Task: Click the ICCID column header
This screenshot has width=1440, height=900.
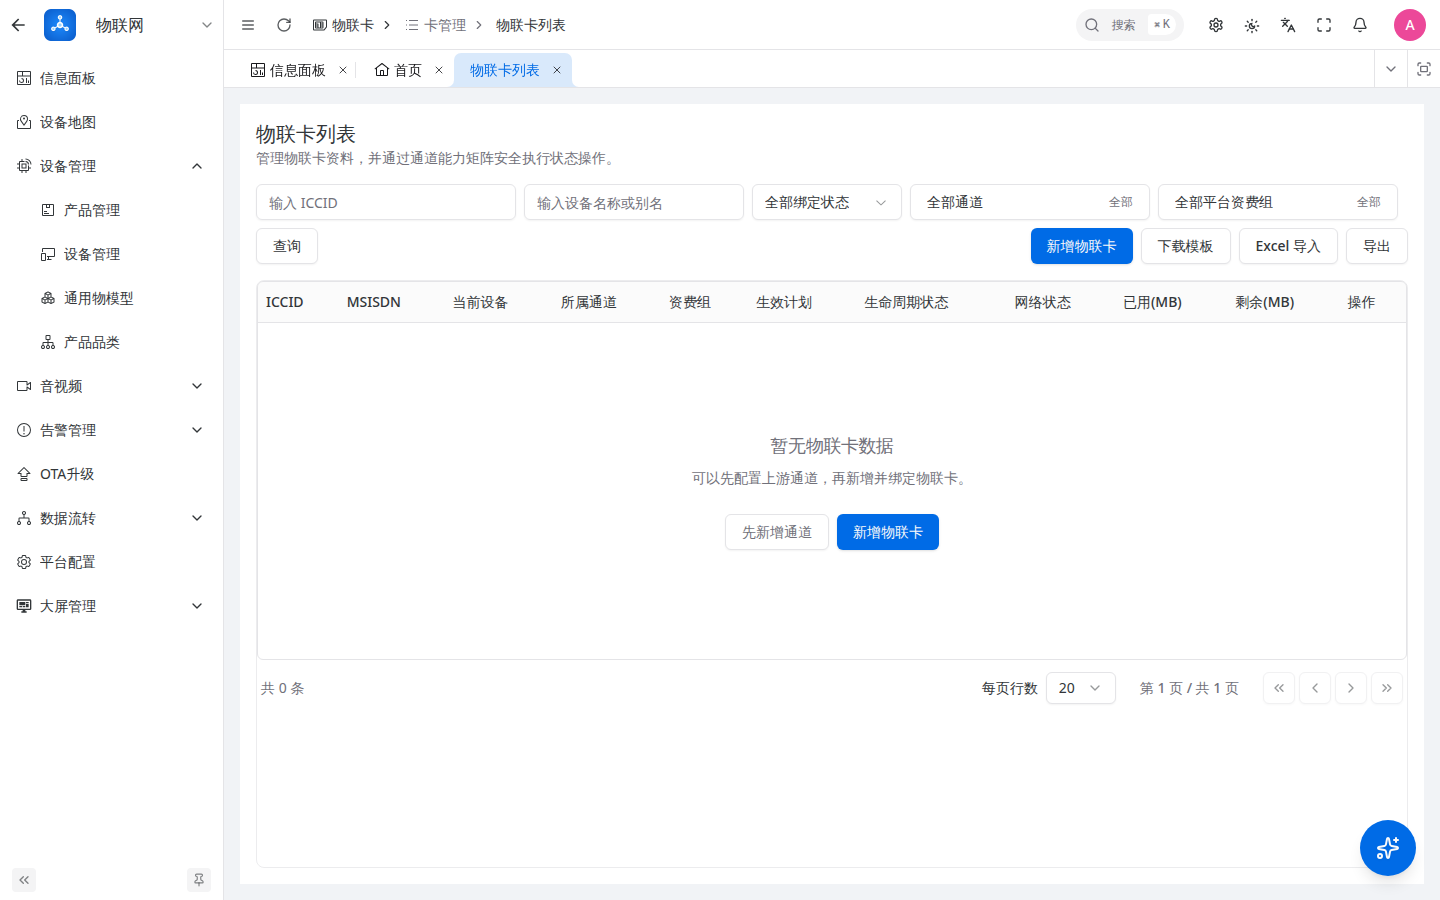Action: pos(285,302)
